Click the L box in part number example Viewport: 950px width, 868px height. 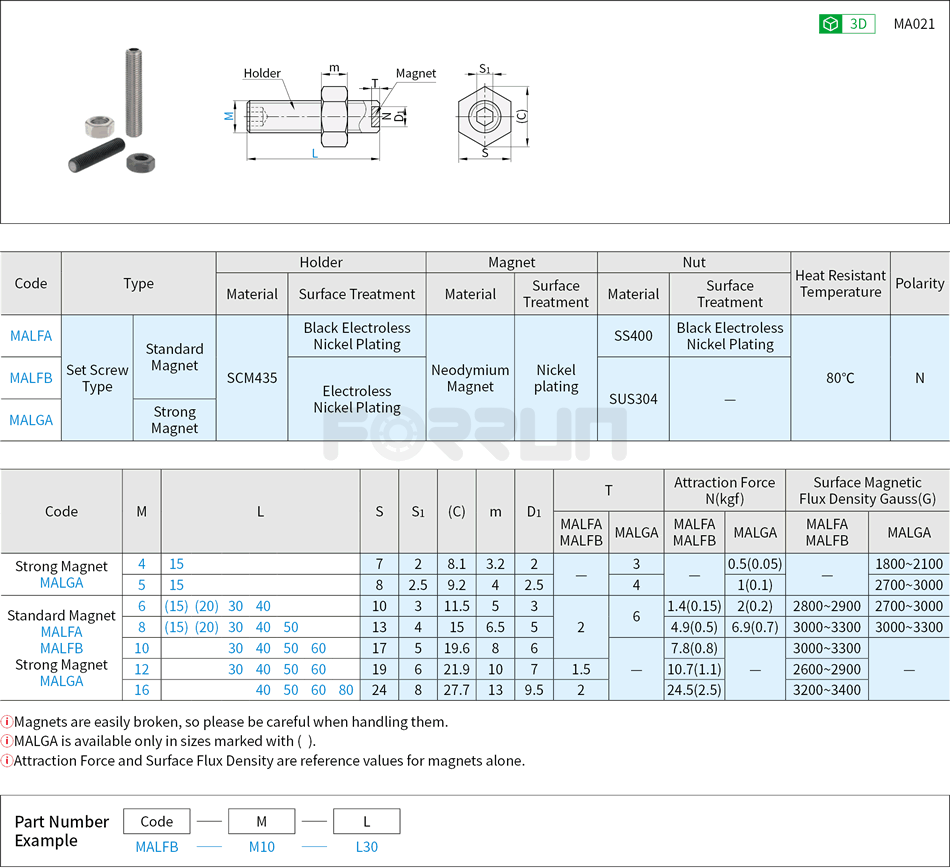pyautogui.click(x=366, y=821)
